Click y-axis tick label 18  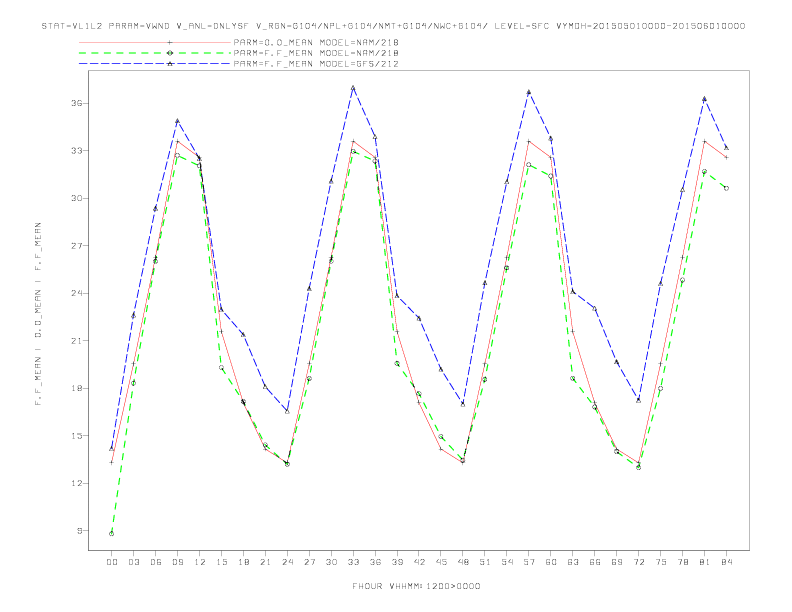pos(76,388)
